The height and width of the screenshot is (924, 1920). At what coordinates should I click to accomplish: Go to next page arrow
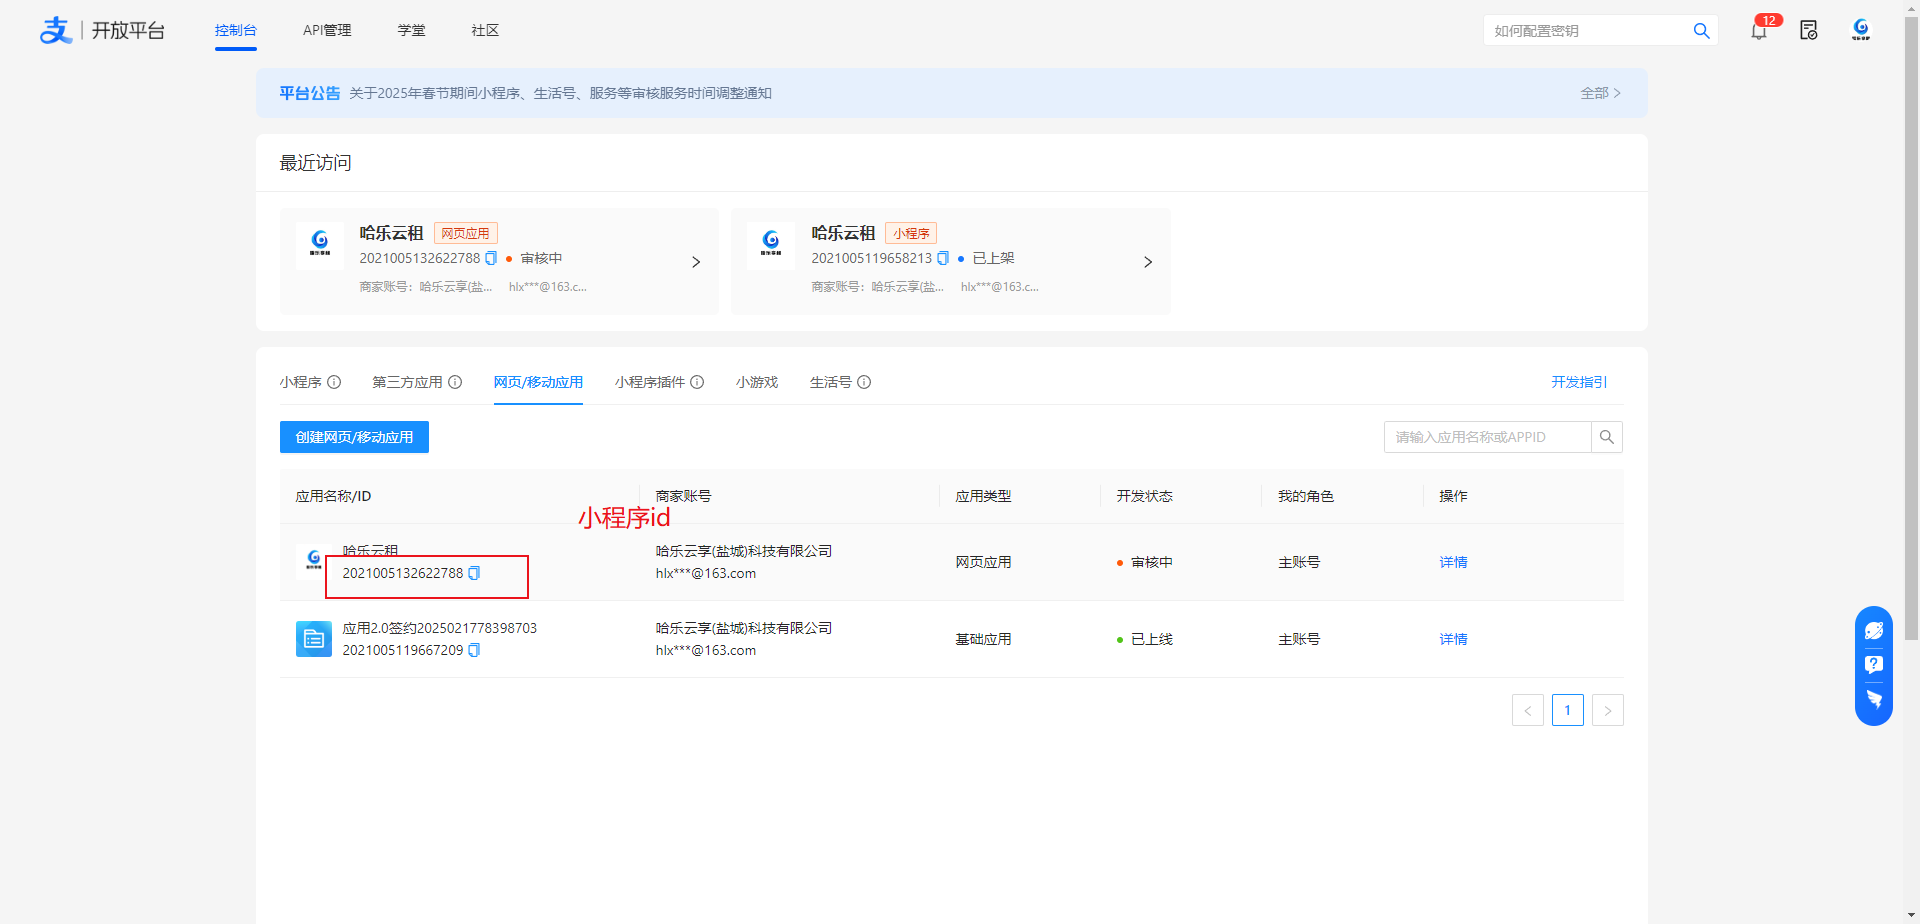coord(1608,710)
